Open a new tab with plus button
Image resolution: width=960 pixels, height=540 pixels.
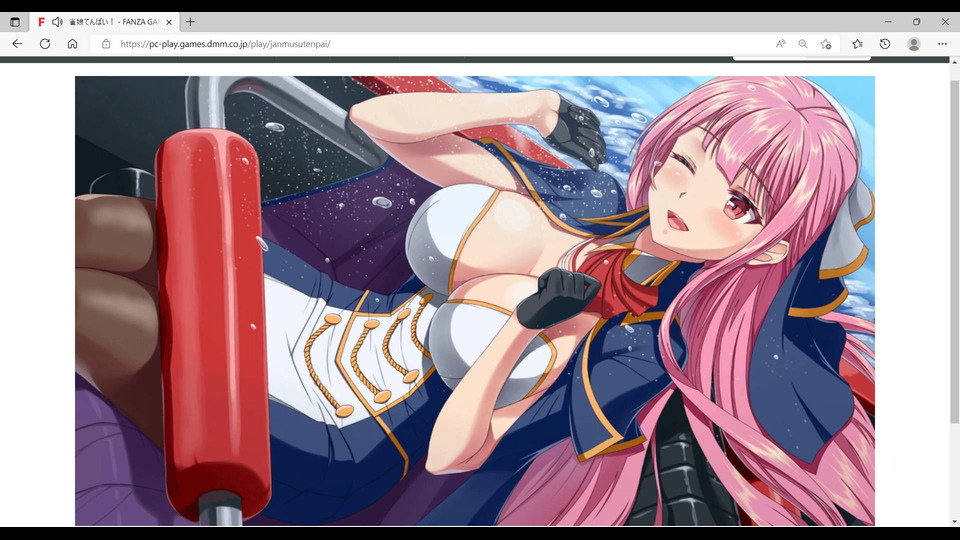190,22
